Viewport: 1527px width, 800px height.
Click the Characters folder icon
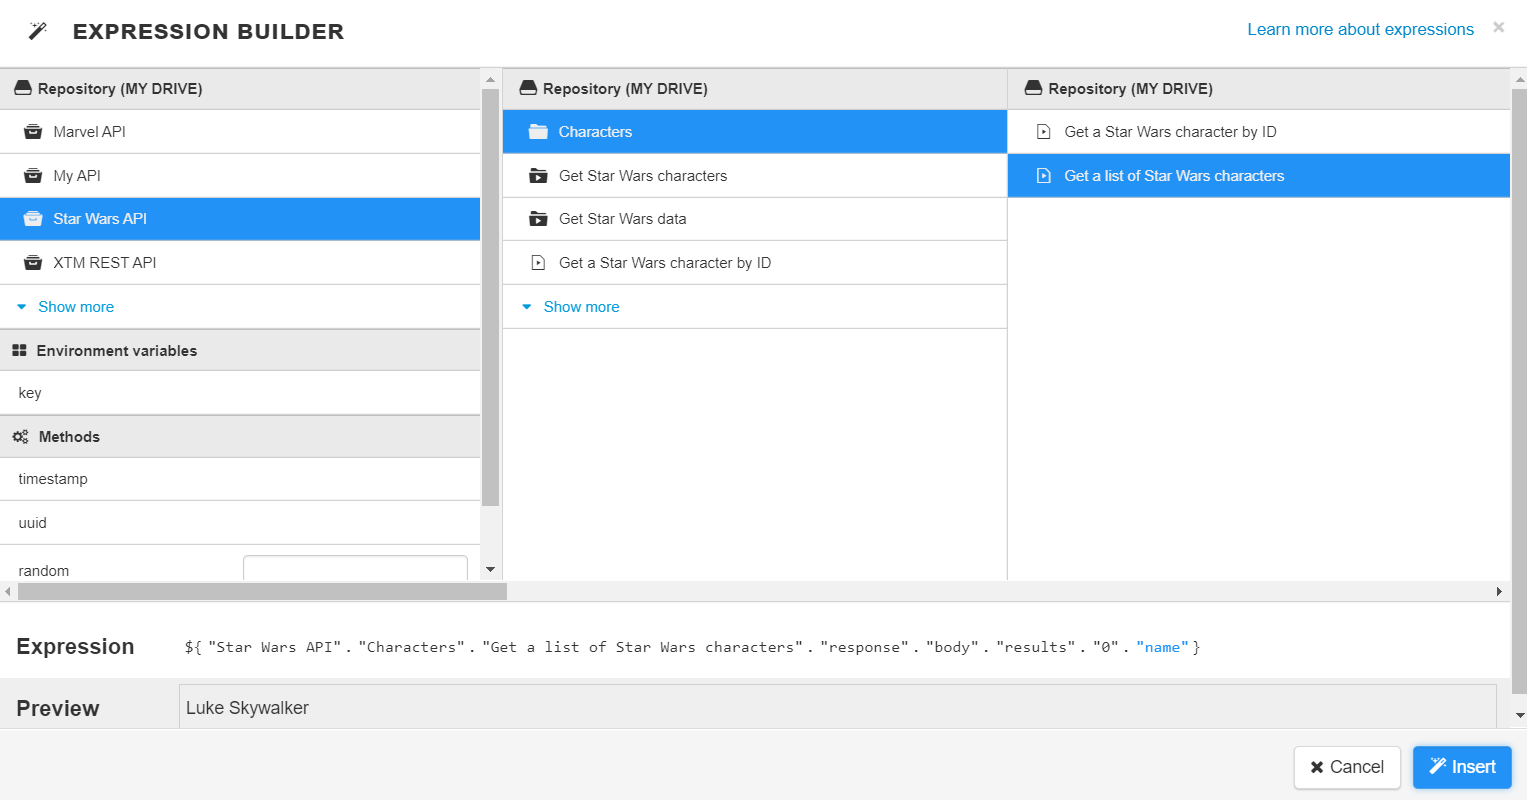point(538,132)
